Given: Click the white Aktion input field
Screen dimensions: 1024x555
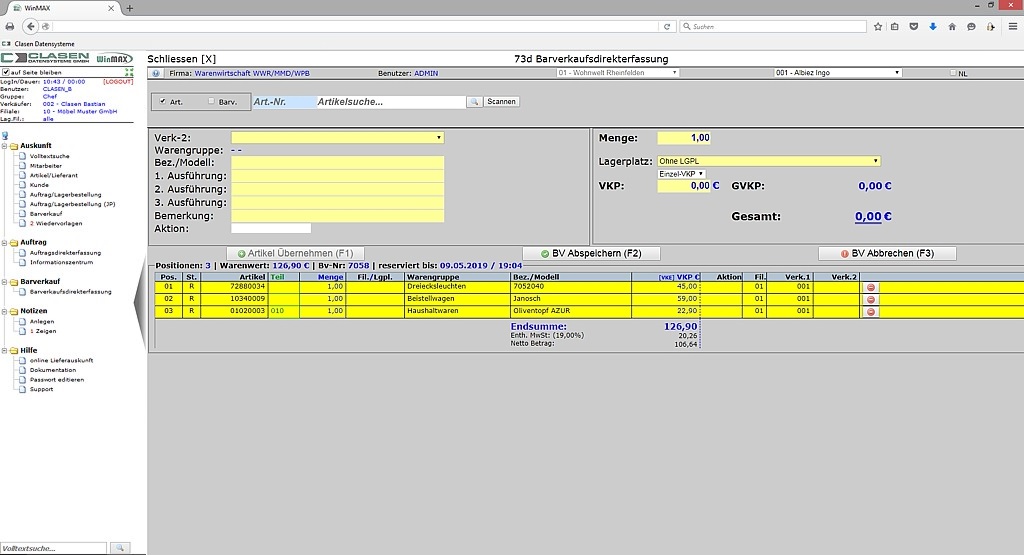Looking at the screenshot, I should click(x=271, y=229).
